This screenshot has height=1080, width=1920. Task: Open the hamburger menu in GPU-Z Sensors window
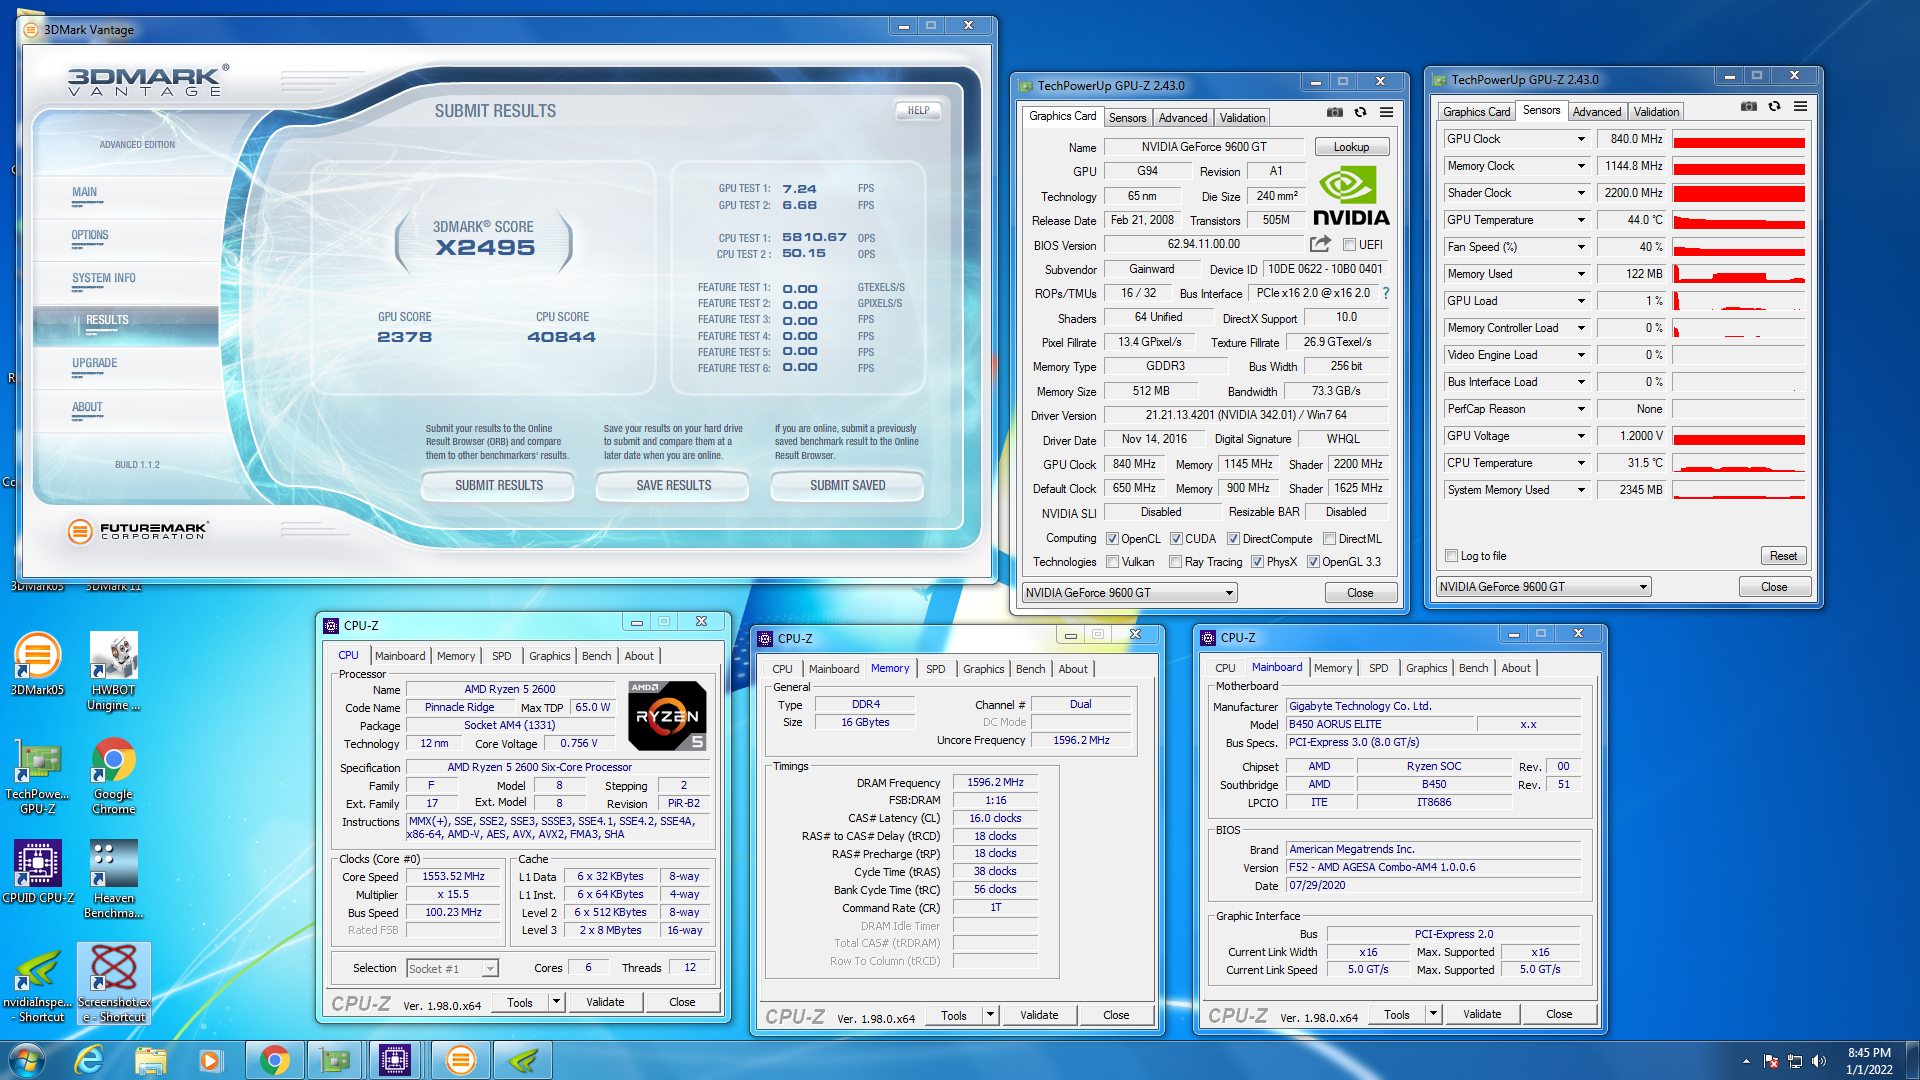pos(1800,106)
